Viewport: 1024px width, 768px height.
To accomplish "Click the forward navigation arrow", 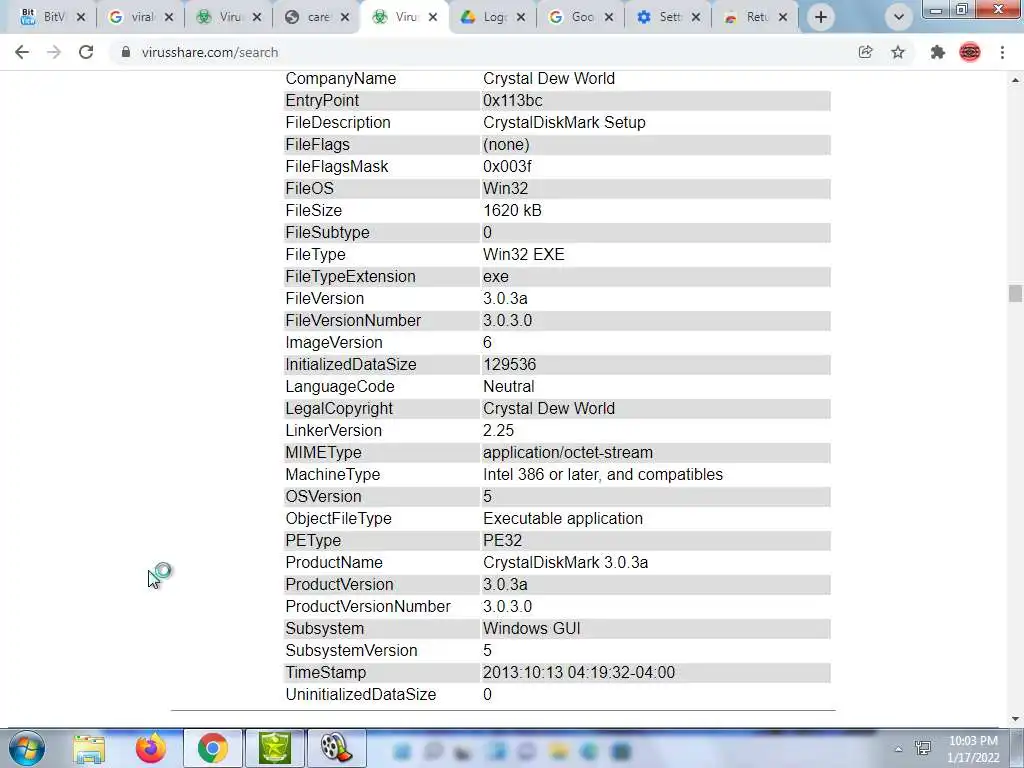I will (x=54, y=52).
